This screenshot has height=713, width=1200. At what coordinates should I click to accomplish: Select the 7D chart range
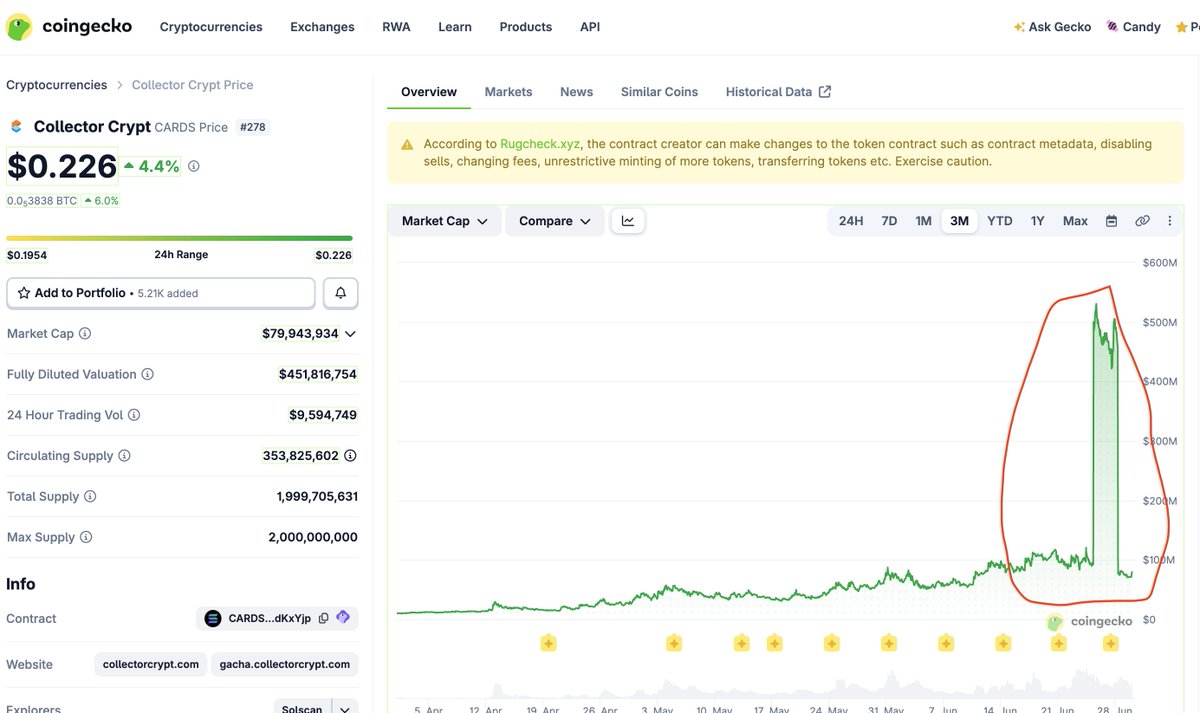[889, 221]
